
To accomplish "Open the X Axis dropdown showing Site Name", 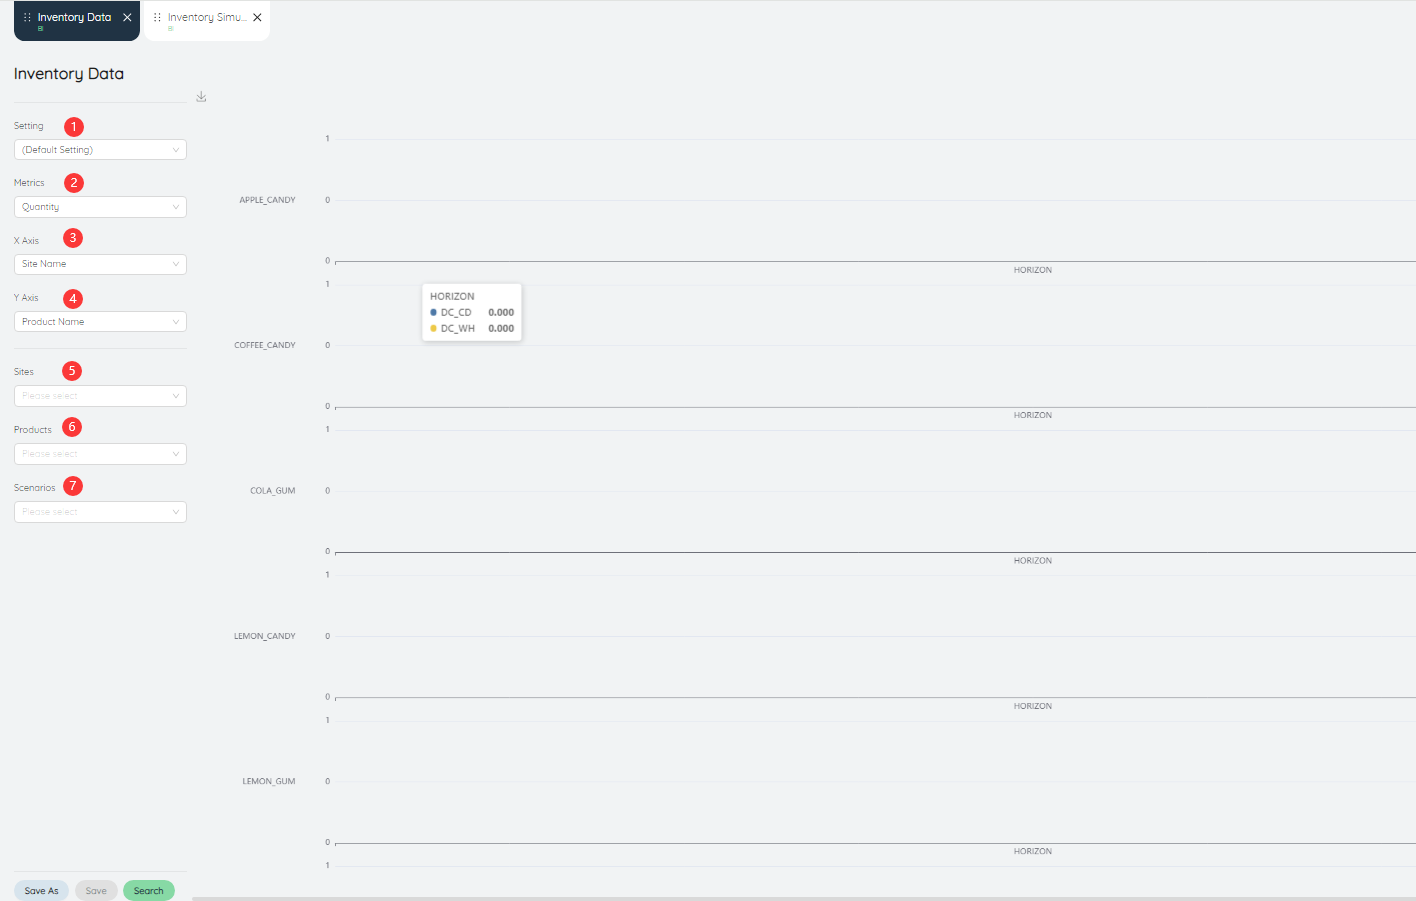I will [100, 264].
